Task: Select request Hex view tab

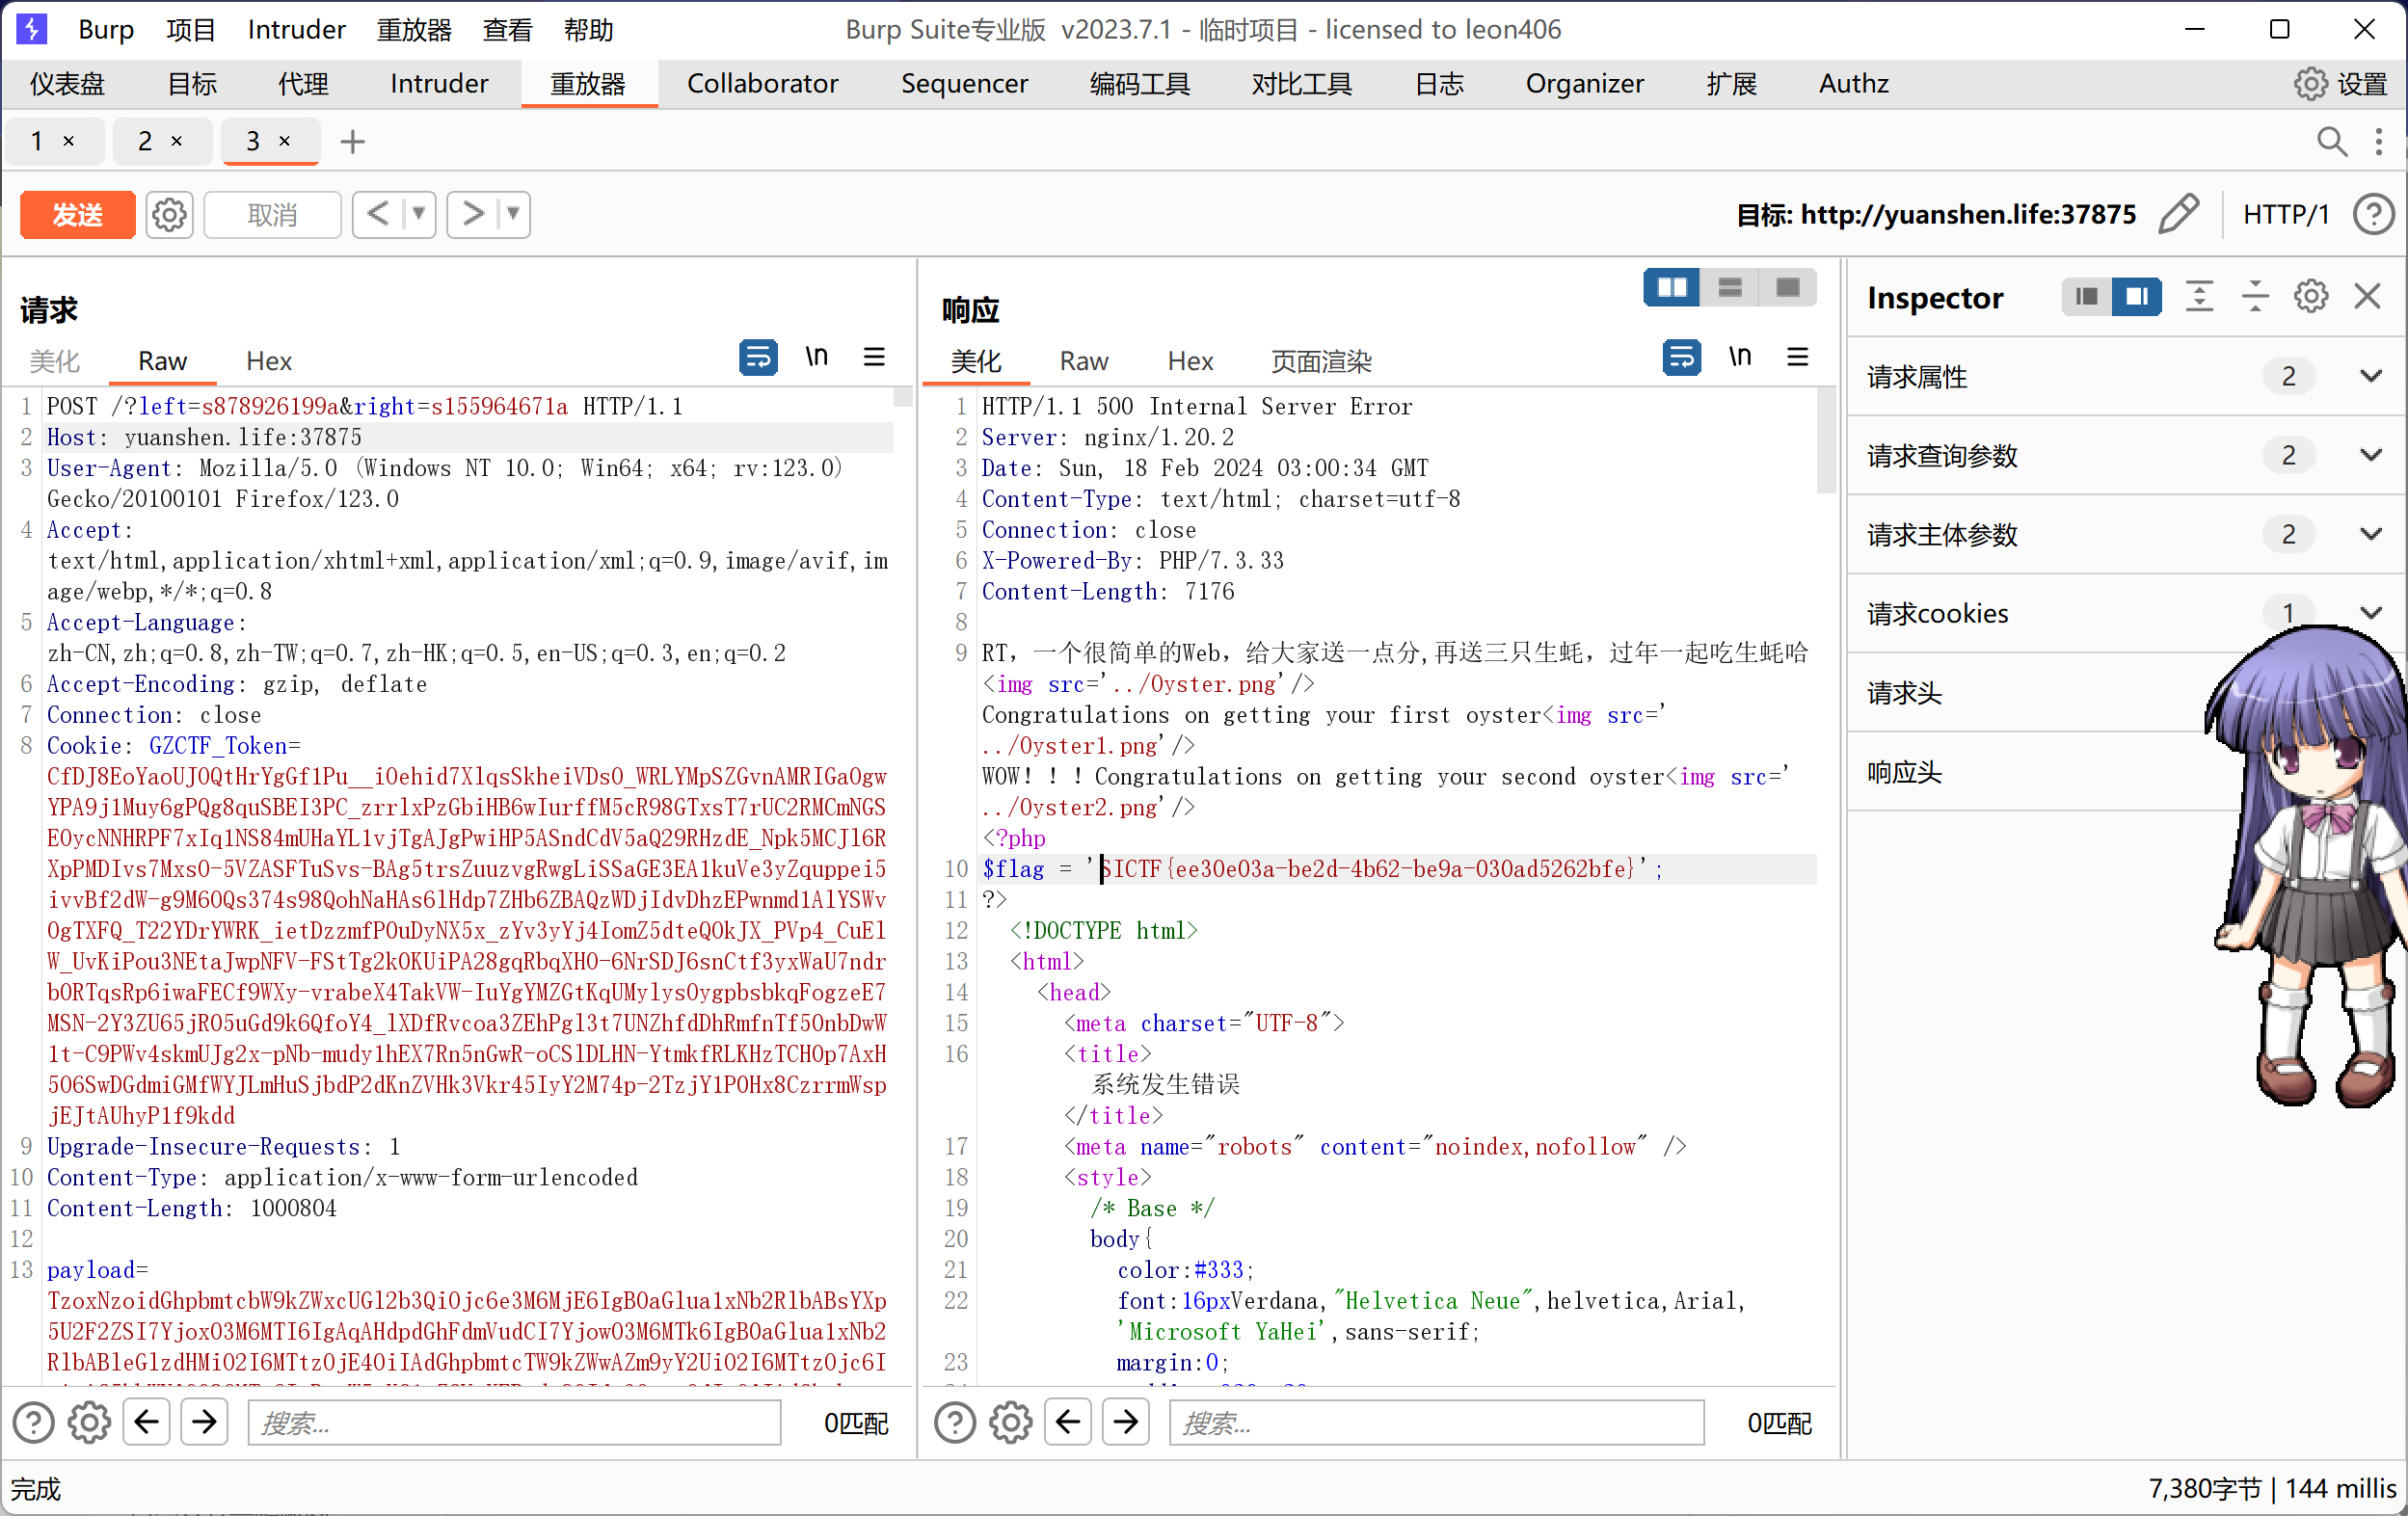Action: [269, 361]
